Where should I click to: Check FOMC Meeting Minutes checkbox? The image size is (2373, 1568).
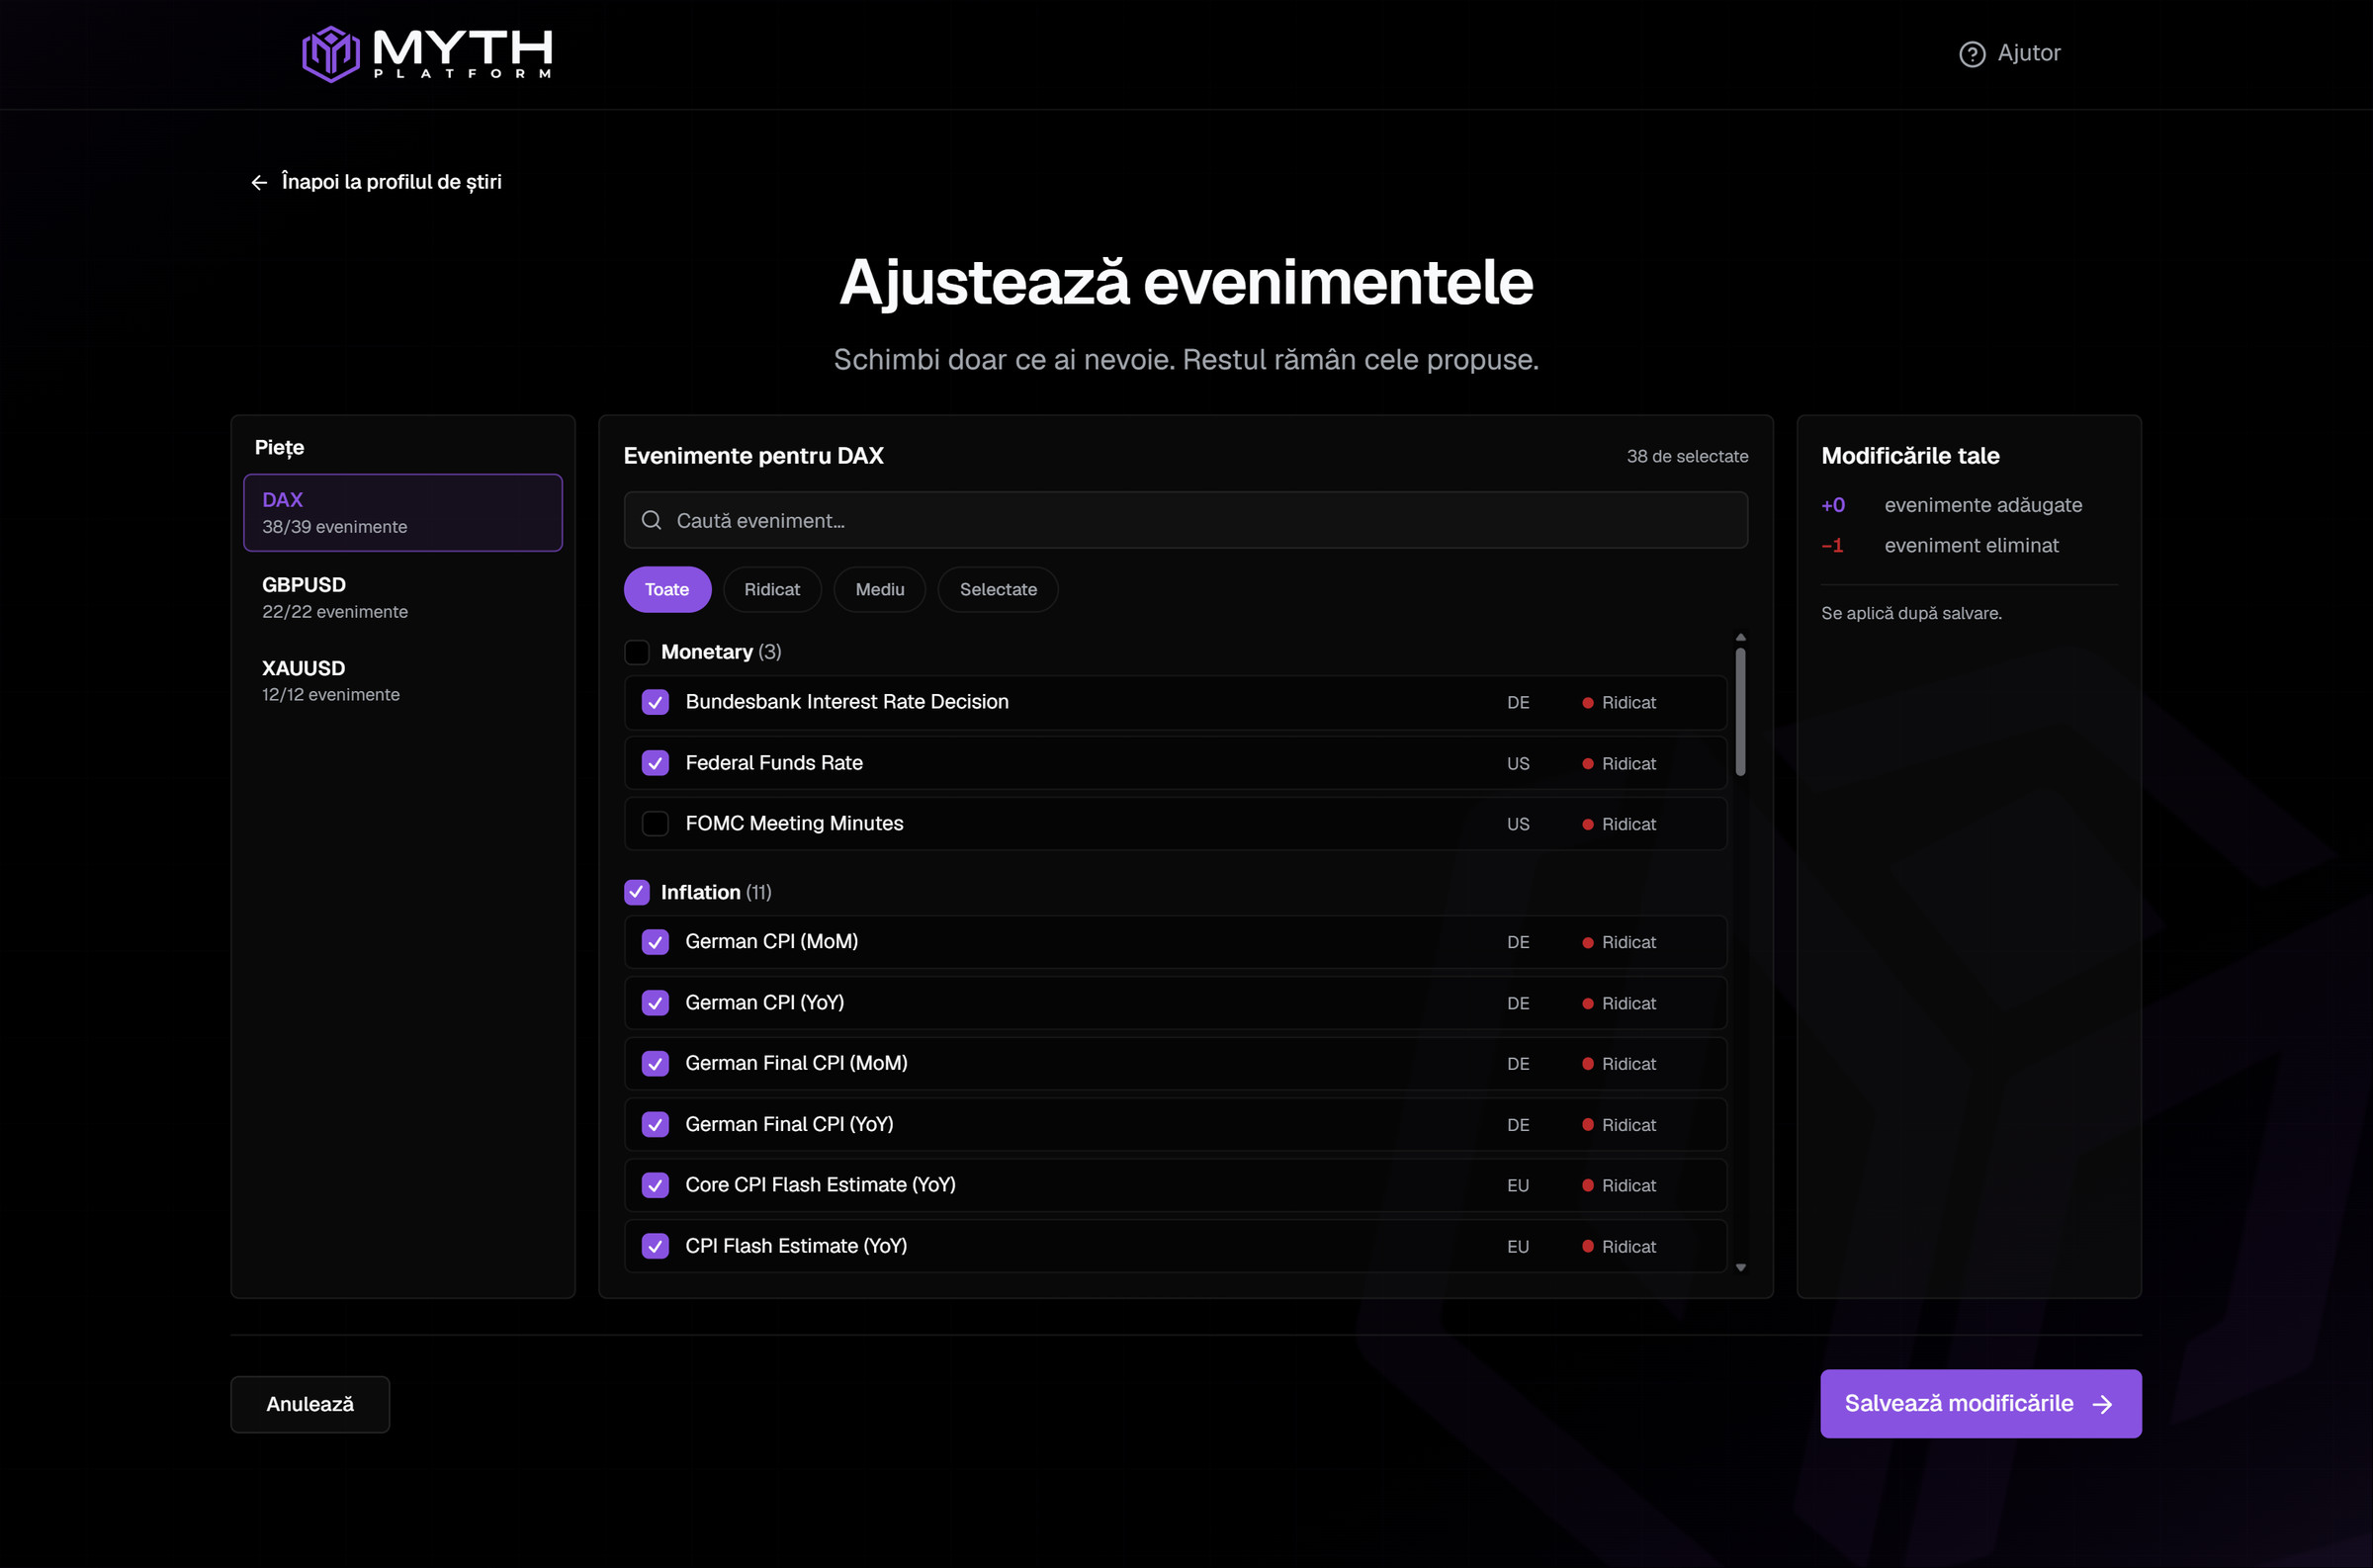[x=655, y=823]
